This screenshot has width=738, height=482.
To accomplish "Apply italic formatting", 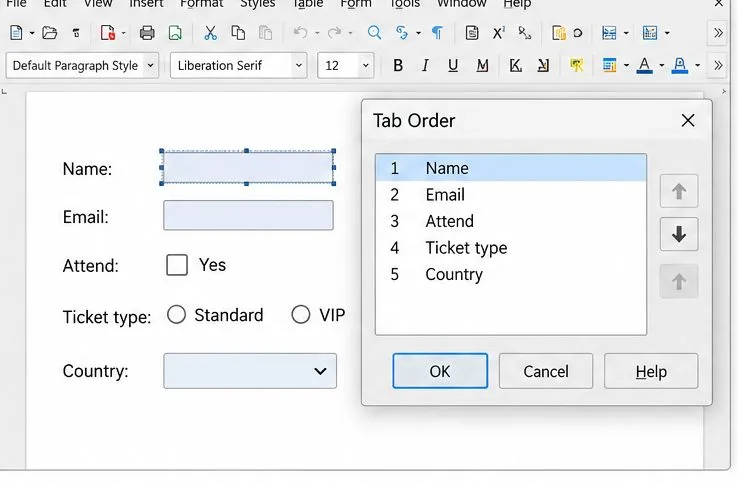I will (x=425, y=65).
